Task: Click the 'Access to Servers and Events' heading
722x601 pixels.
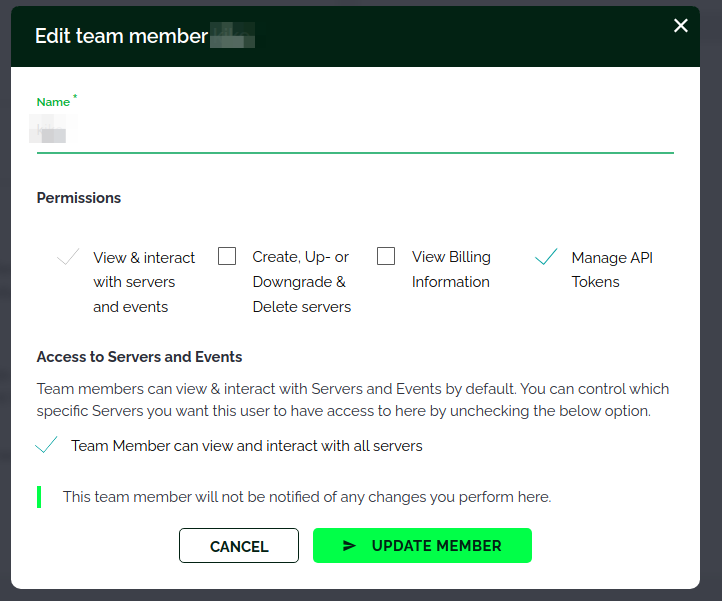Action: (139, 357)
